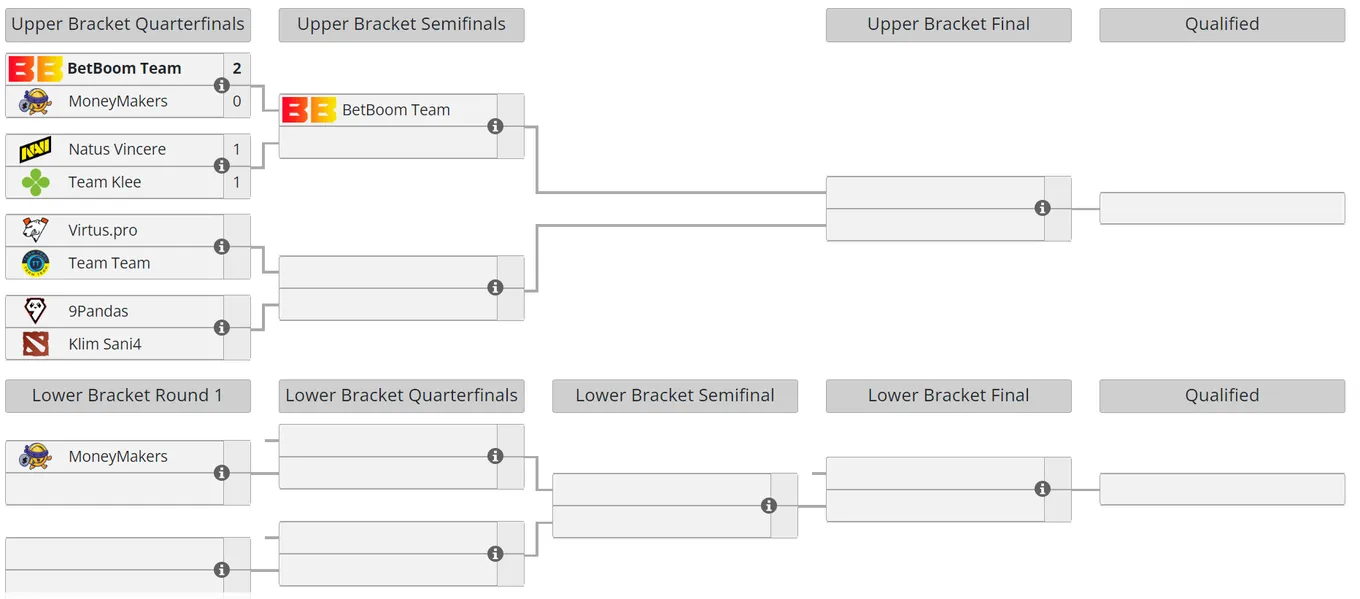The width and height of the screenshot is (1360, 599).
Task: Open info for Natus Vincere vs Team Klee
Action: pos(222,166)
